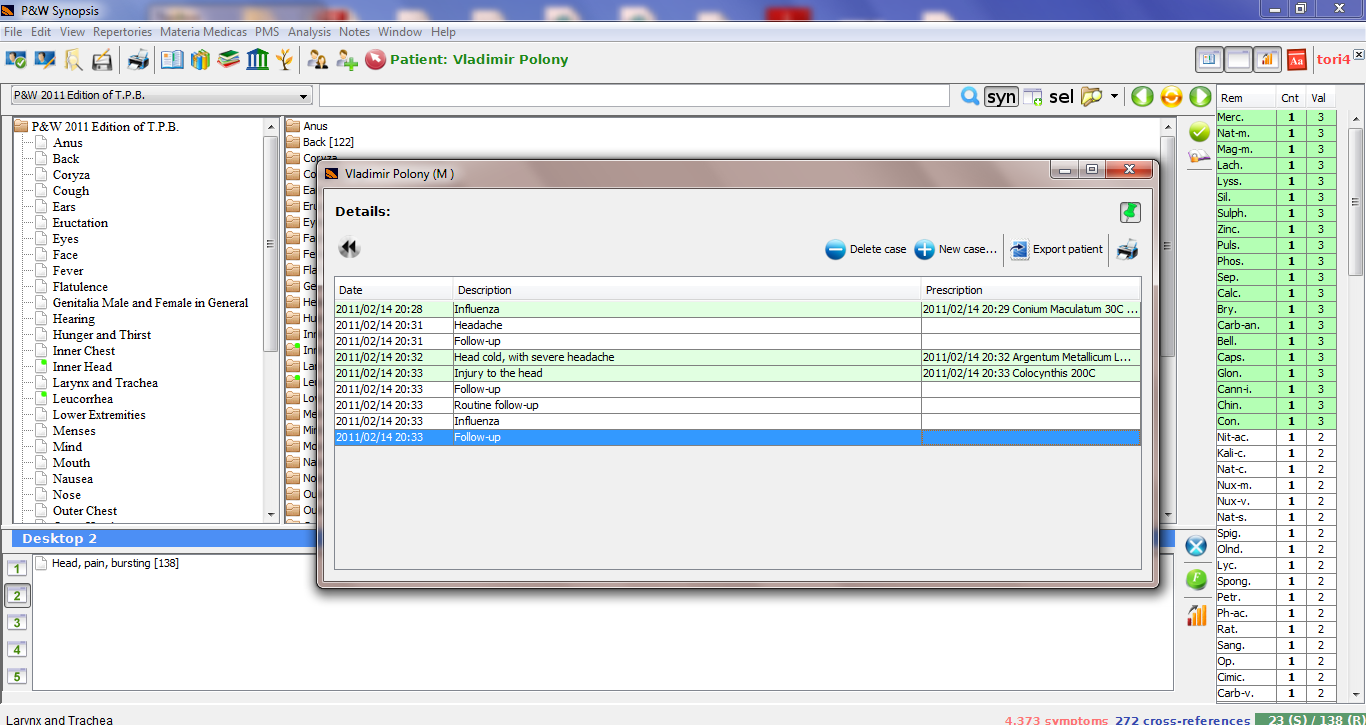Click the Delete case button
Viewport: 1366px width, 725px height.
click(866, 250)
